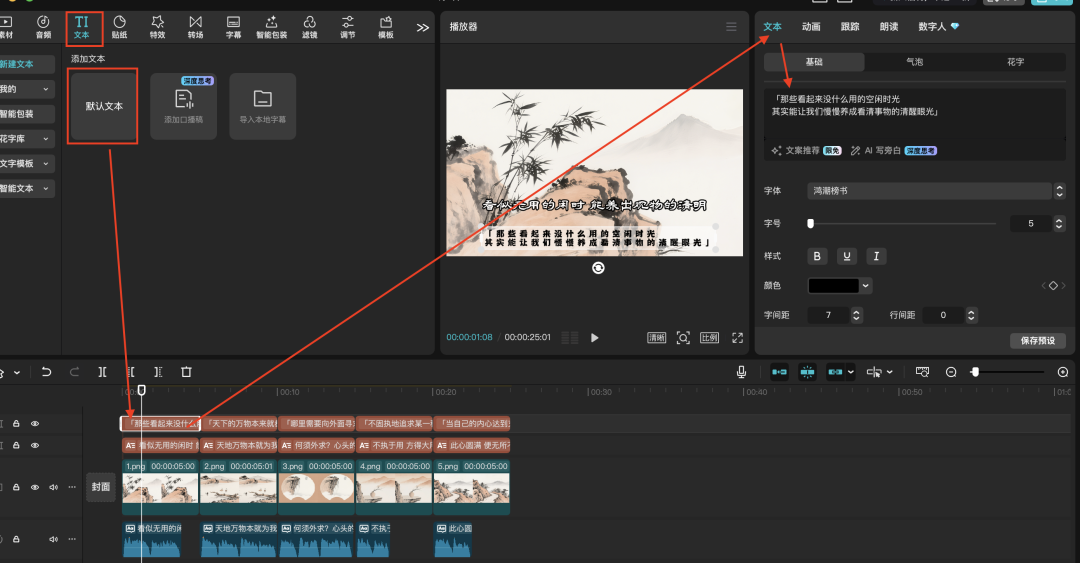Mute the main video track speaker icon
This screenshot has height=563, width=1080.
coord(54,487)
